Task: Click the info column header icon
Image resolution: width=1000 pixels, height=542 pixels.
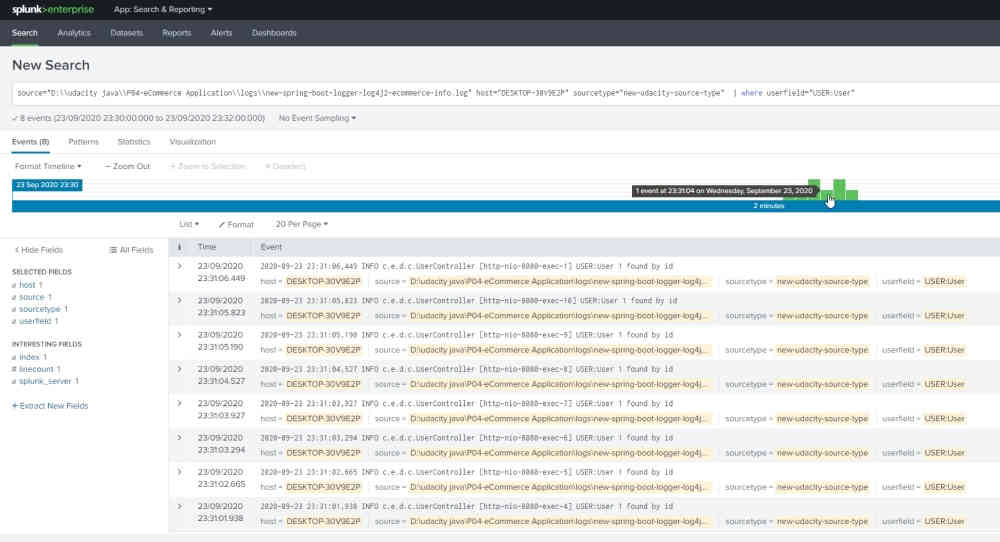Action: click(x=179, y=247)
